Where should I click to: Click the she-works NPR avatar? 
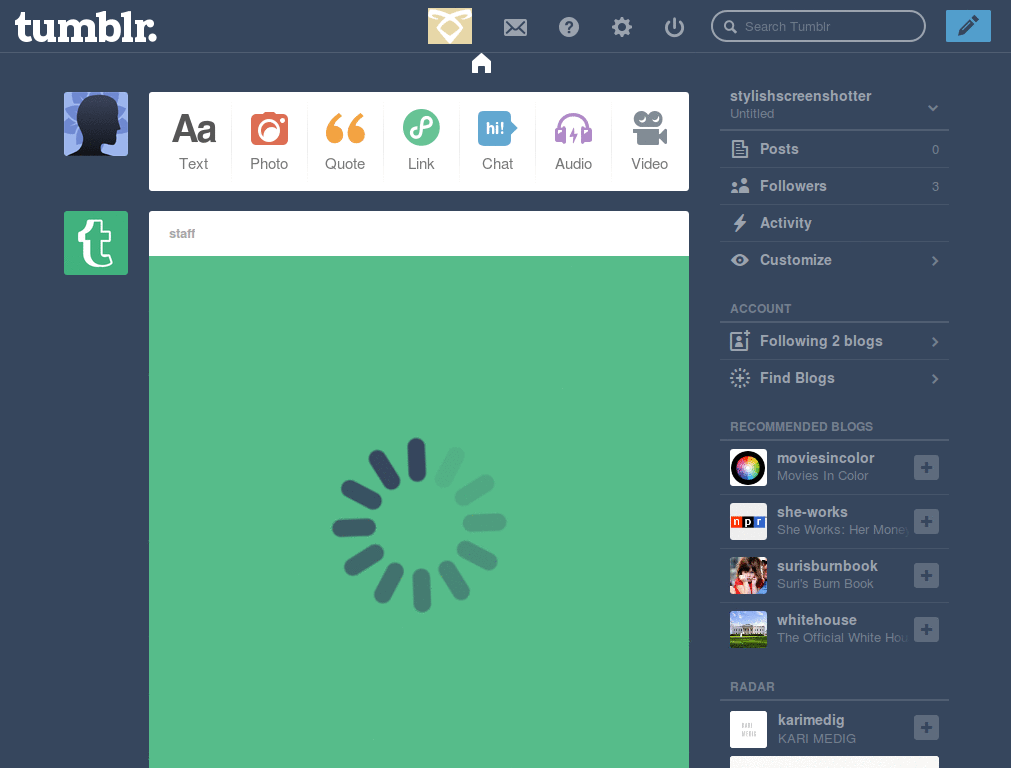coord(748,521)
